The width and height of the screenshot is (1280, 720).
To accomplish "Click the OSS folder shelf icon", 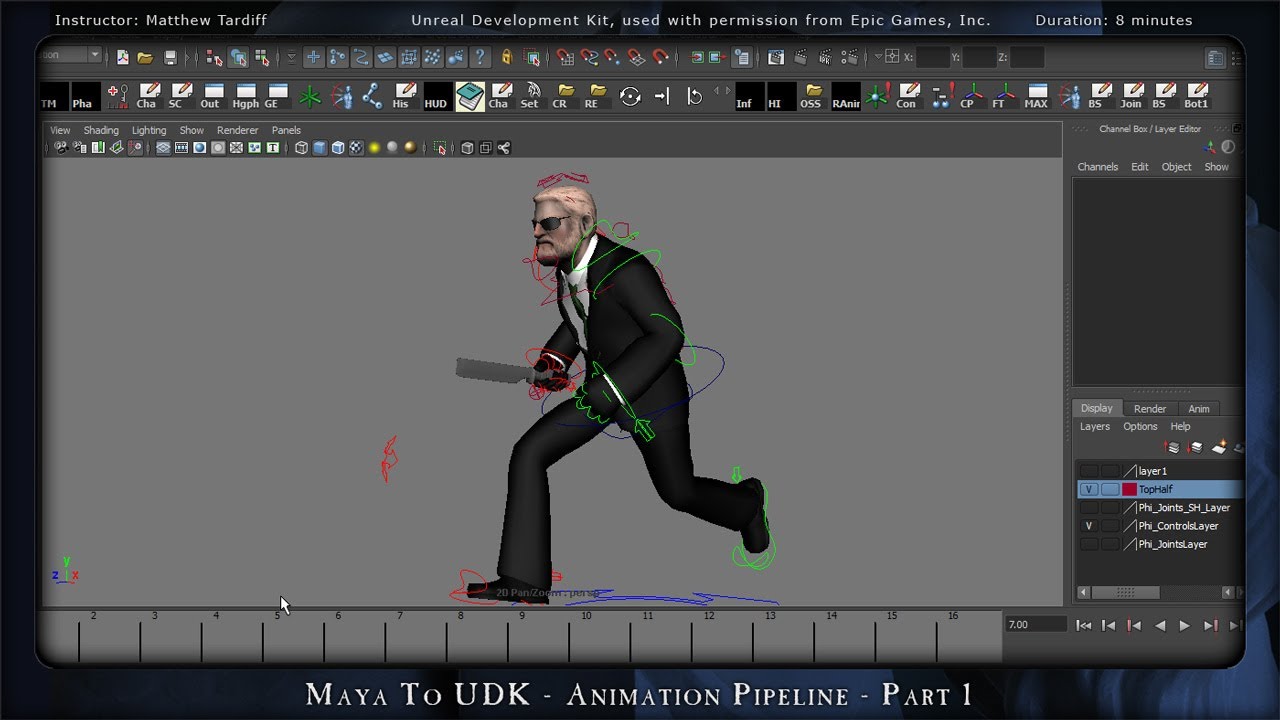I will (811, 97).
